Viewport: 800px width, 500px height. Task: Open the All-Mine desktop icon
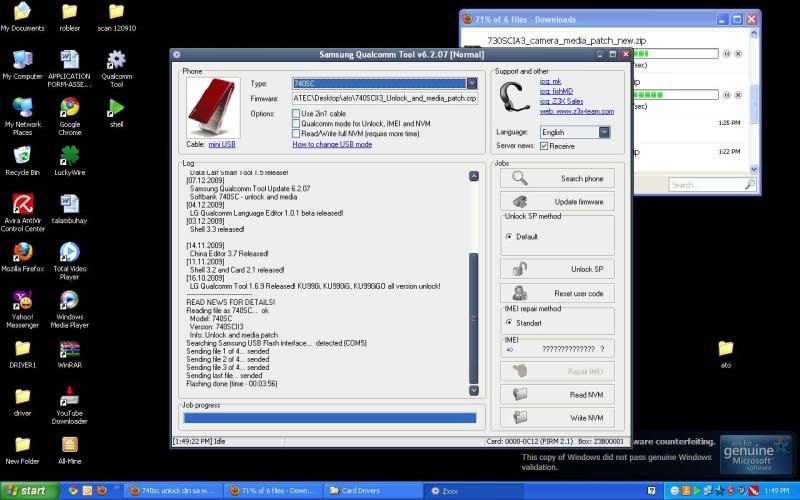tap(69, 449)
